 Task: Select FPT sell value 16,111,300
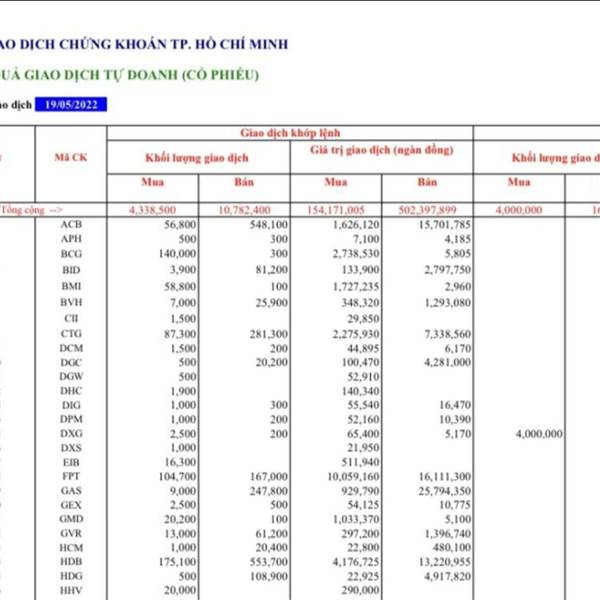444,476
